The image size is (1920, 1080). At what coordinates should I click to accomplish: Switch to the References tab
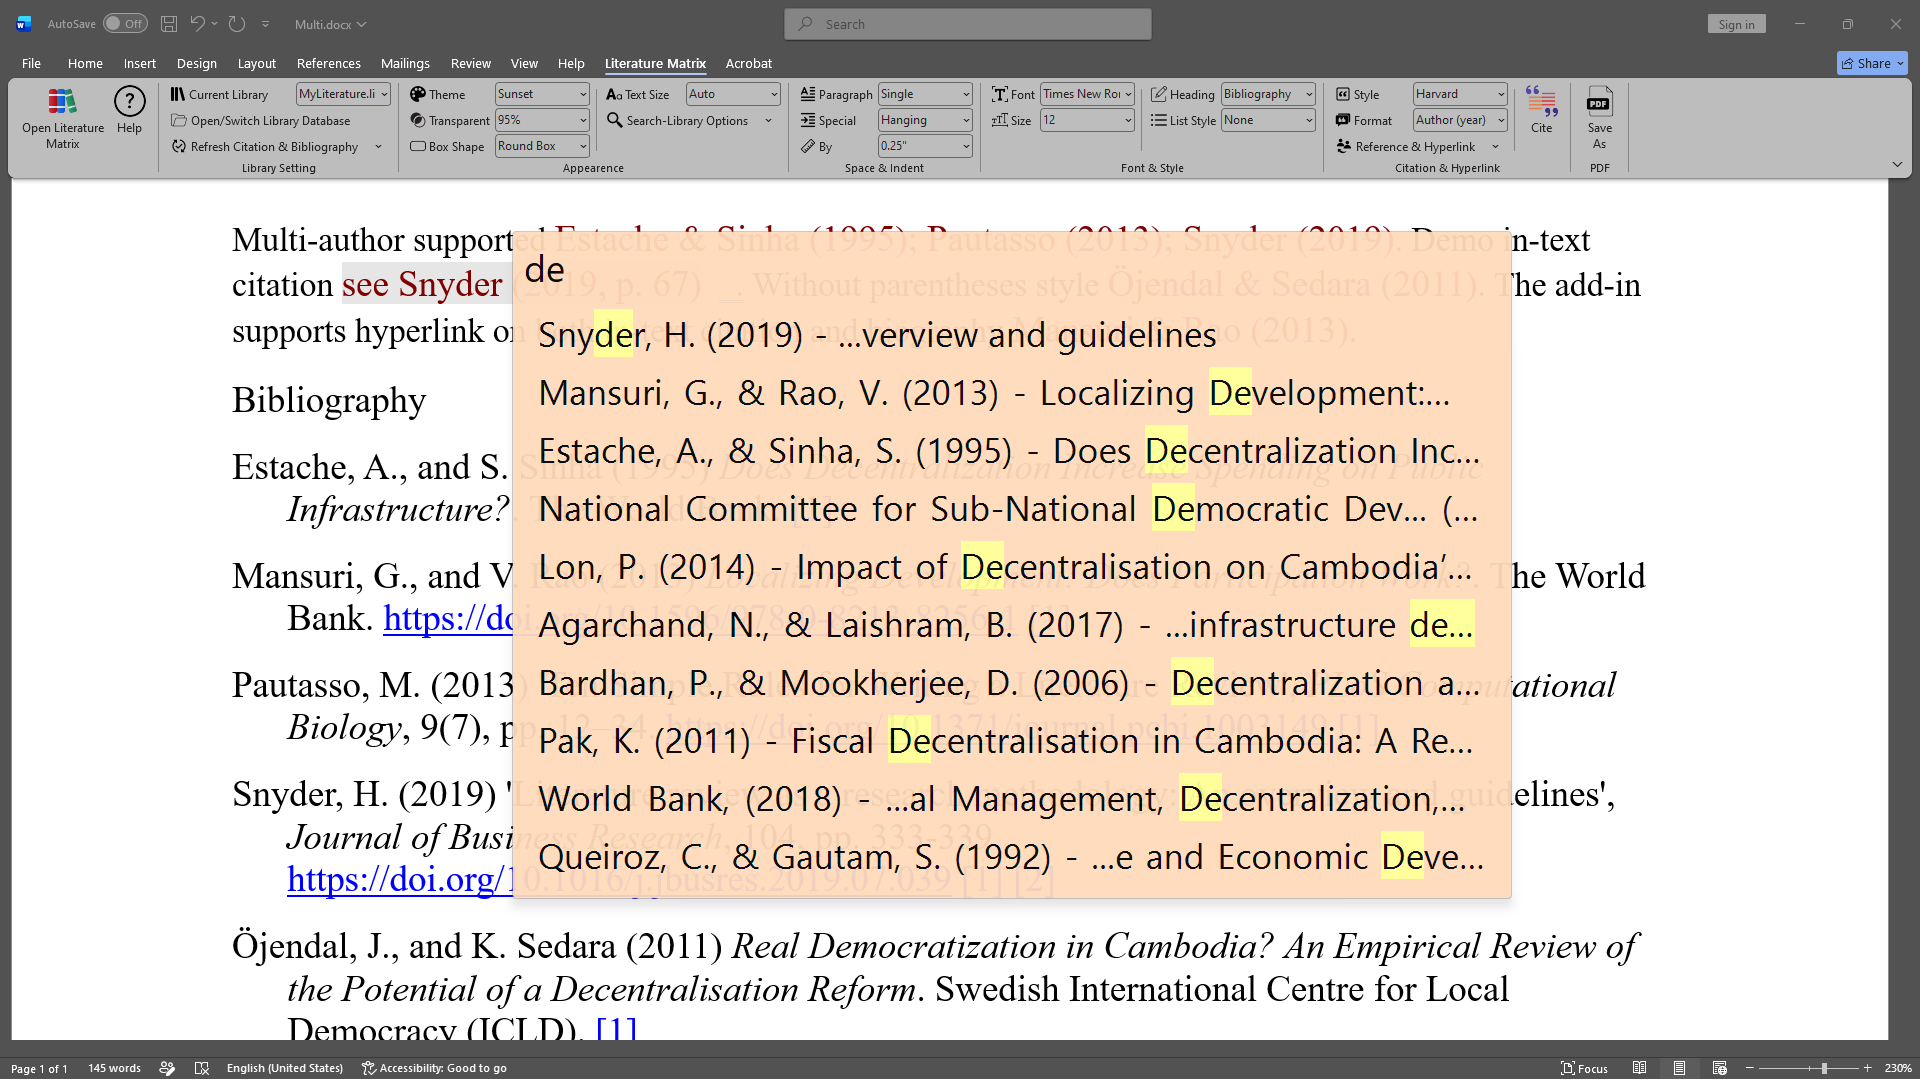[329, 63]
